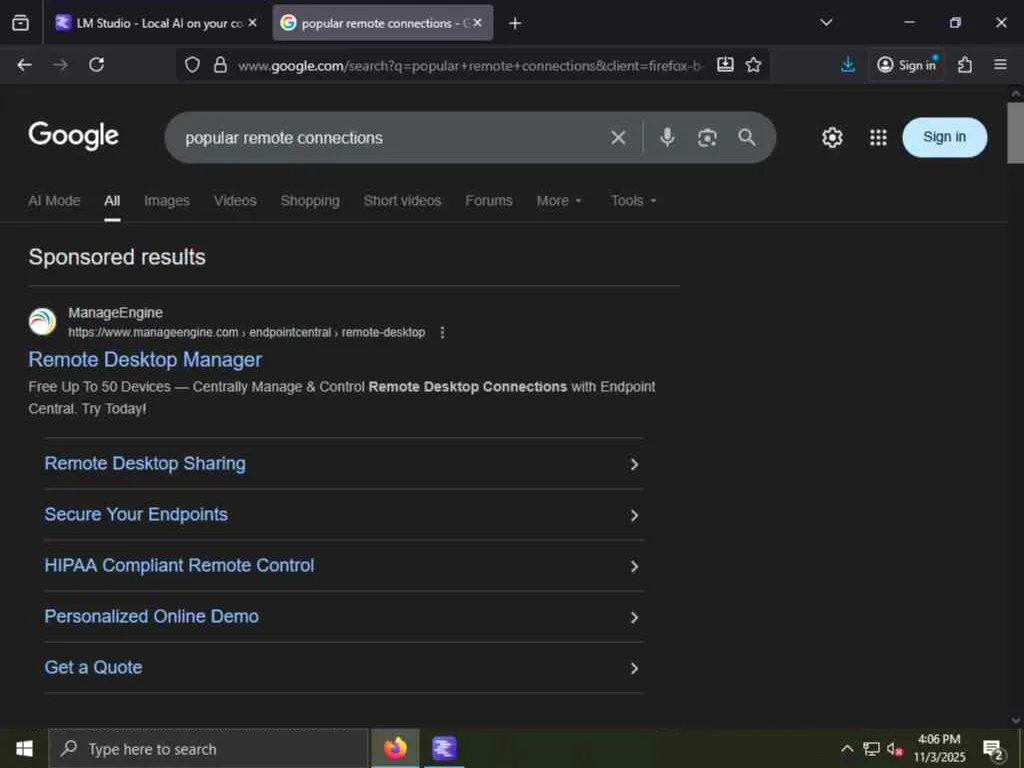Image resolution: width=1024 pixels, height=768 pixels.
Task: Click chevron beside Get a Quote
Action: [x=634, y=668]
